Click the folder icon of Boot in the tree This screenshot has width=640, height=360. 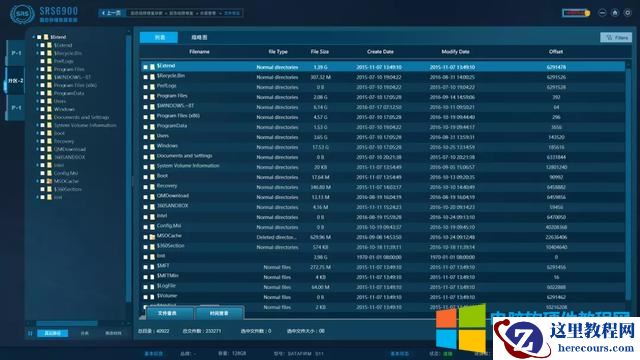(x=49, y=133)
